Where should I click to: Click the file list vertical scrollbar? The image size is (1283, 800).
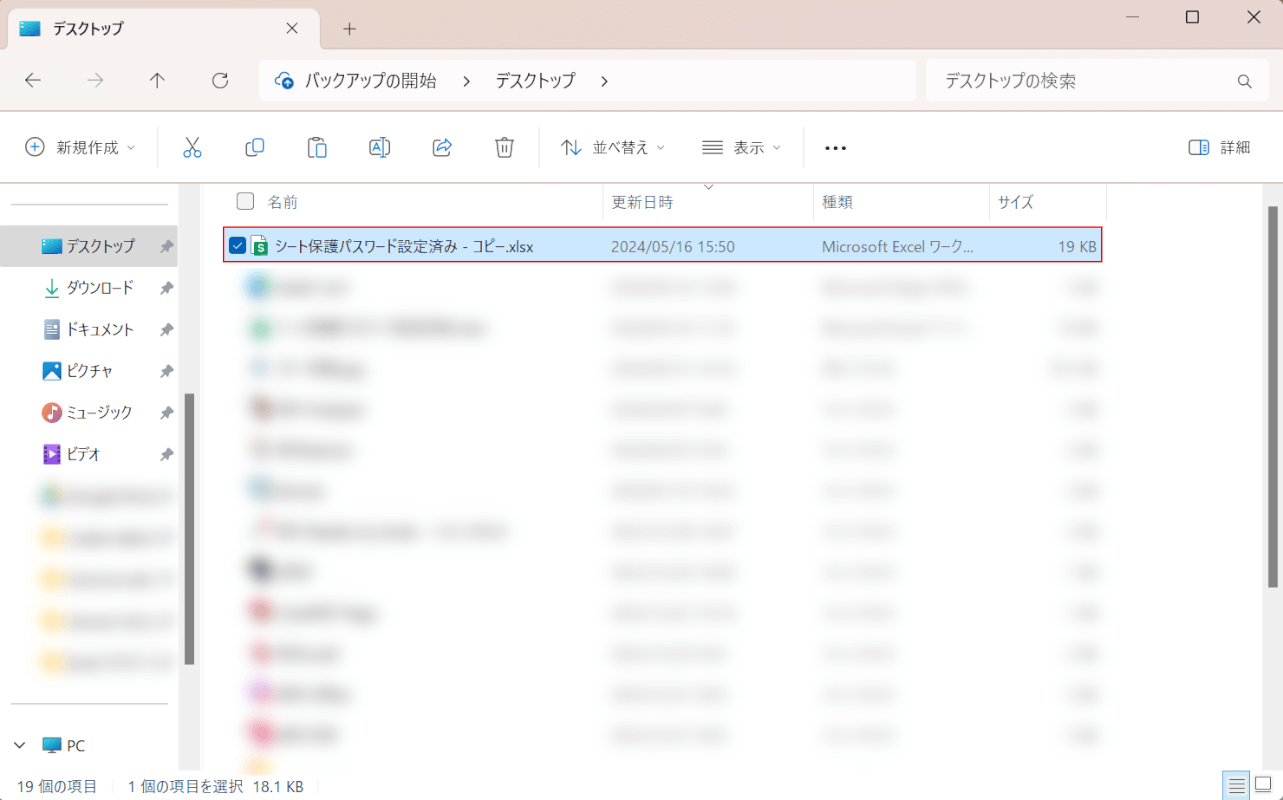pyautogui.click(x=1273, y=396)
